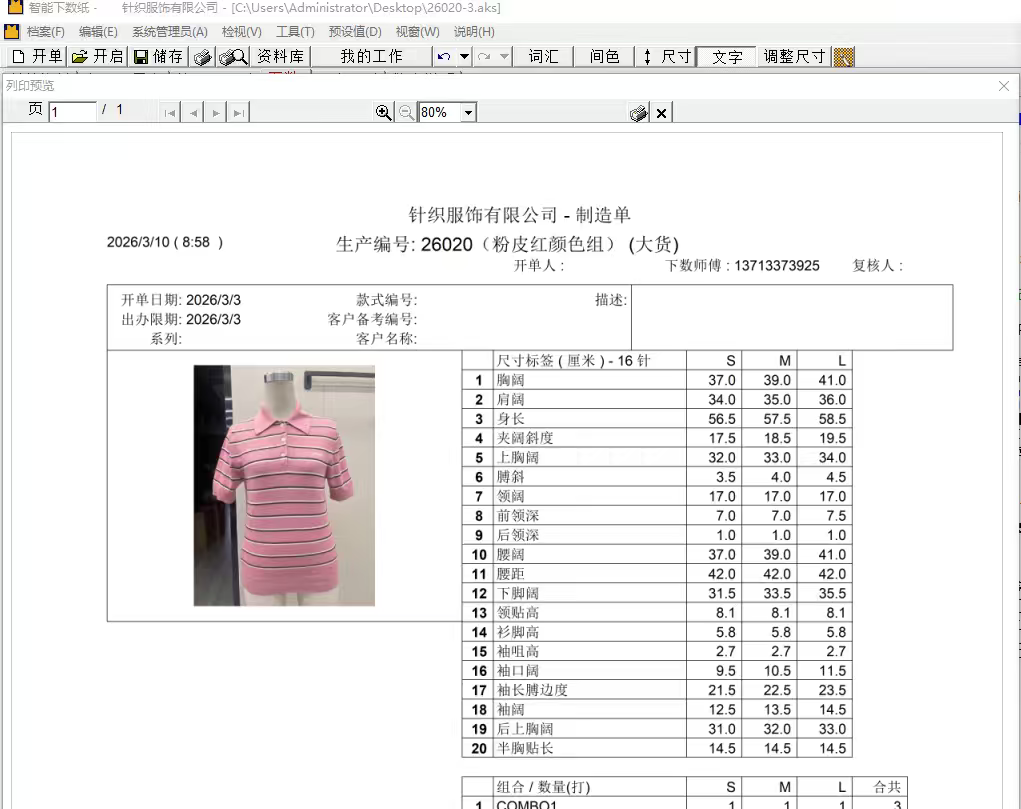This screenshot has width=1021, height=809.
Task: Print the previewed page using printer icon
Action: point(638,113)
